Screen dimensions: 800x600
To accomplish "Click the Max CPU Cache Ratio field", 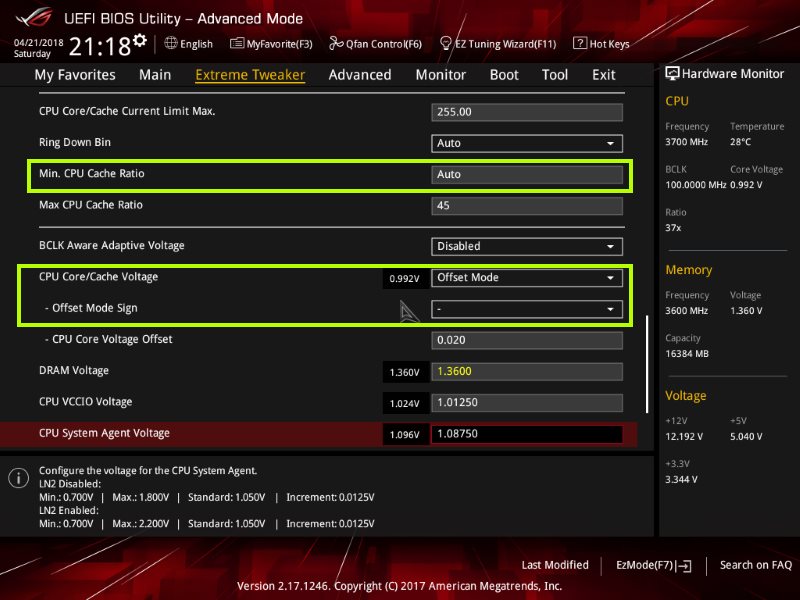I will (527, 206).
